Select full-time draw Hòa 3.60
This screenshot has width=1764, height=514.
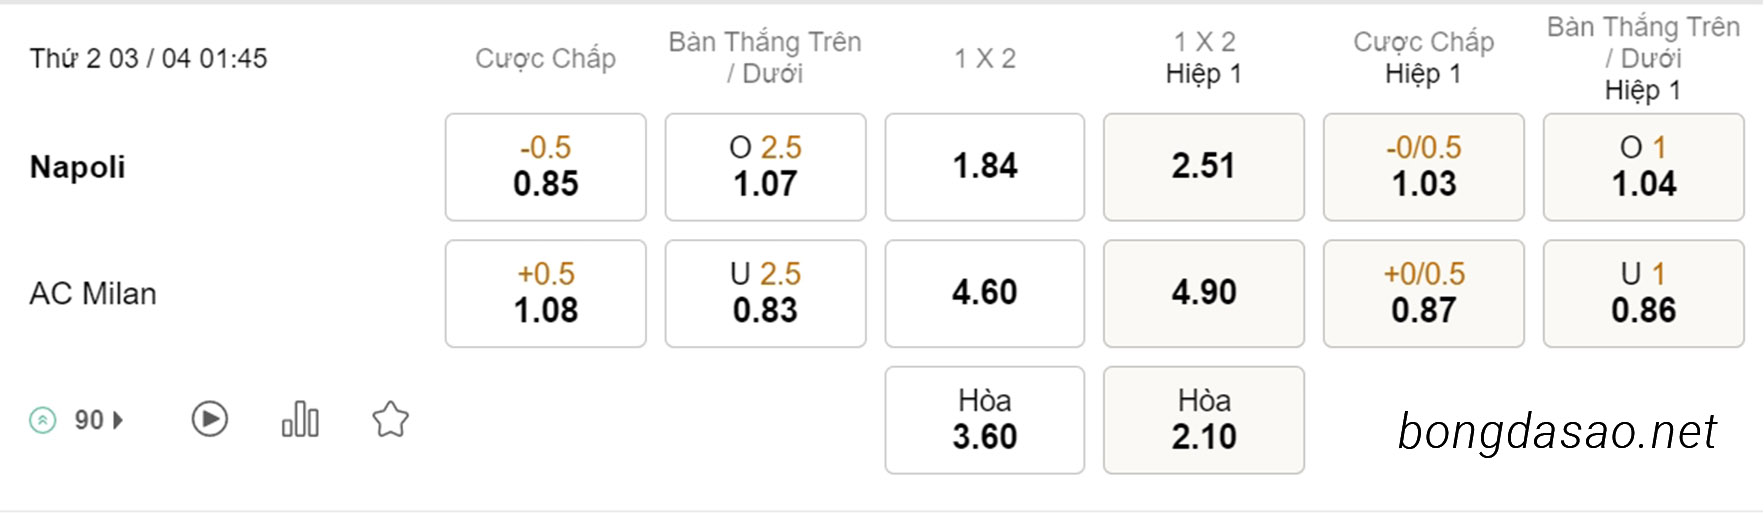(x=985, y=420)
